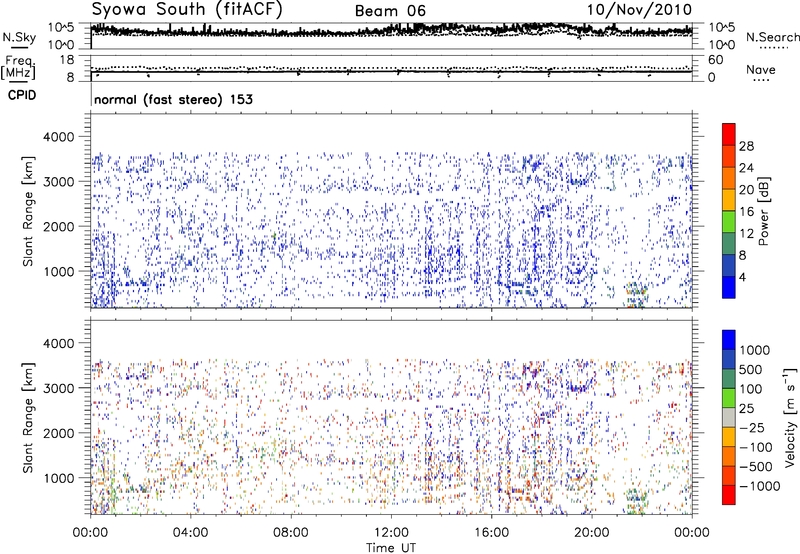
Task: Click the 'Velocity [m s-1]' color bar label
Action: [790, 417]
